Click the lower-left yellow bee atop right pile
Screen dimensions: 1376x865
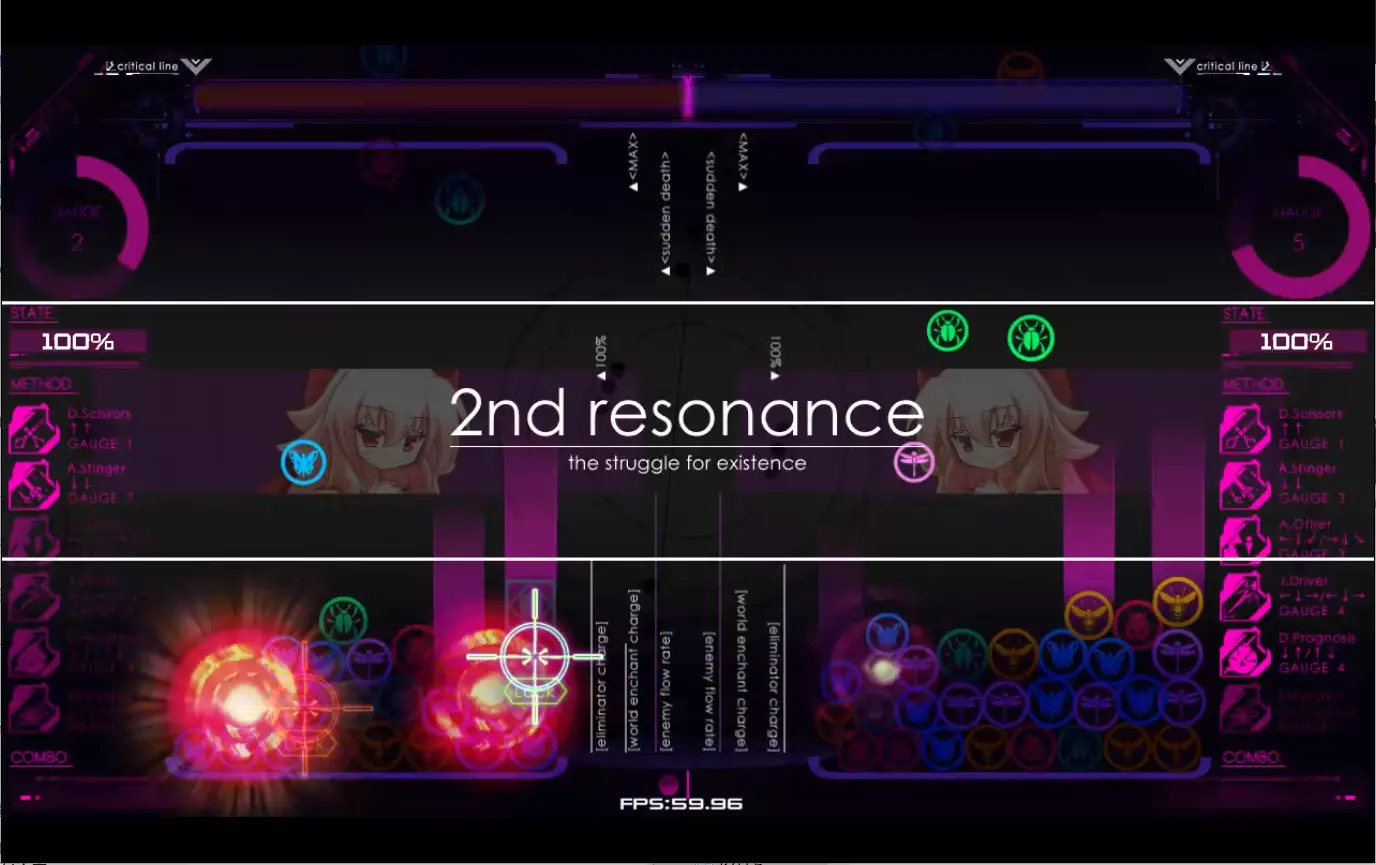tap(1089, 615)
